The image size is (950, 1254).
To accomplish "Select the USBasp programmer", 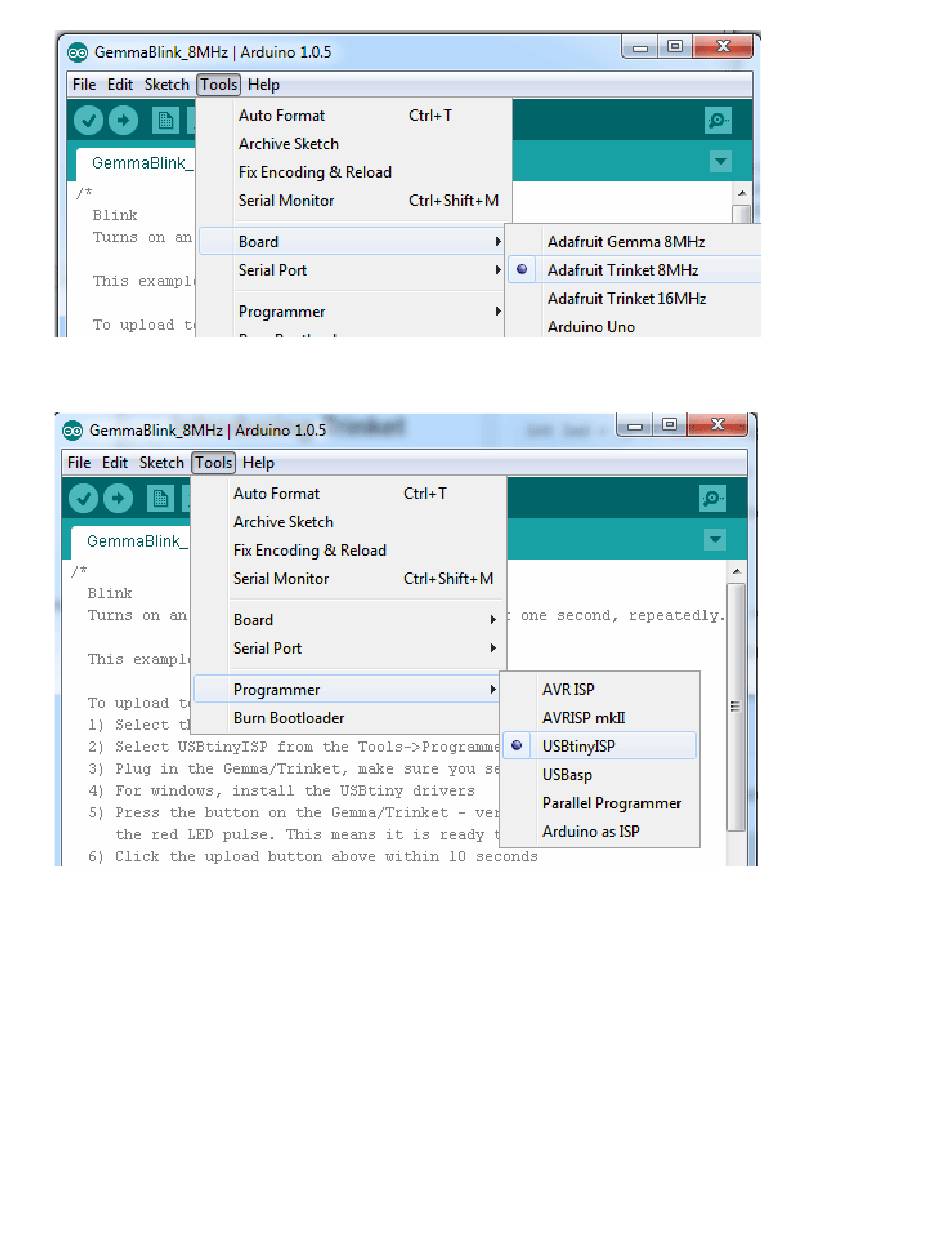I will pyautogui.click(x=599, y=774).
